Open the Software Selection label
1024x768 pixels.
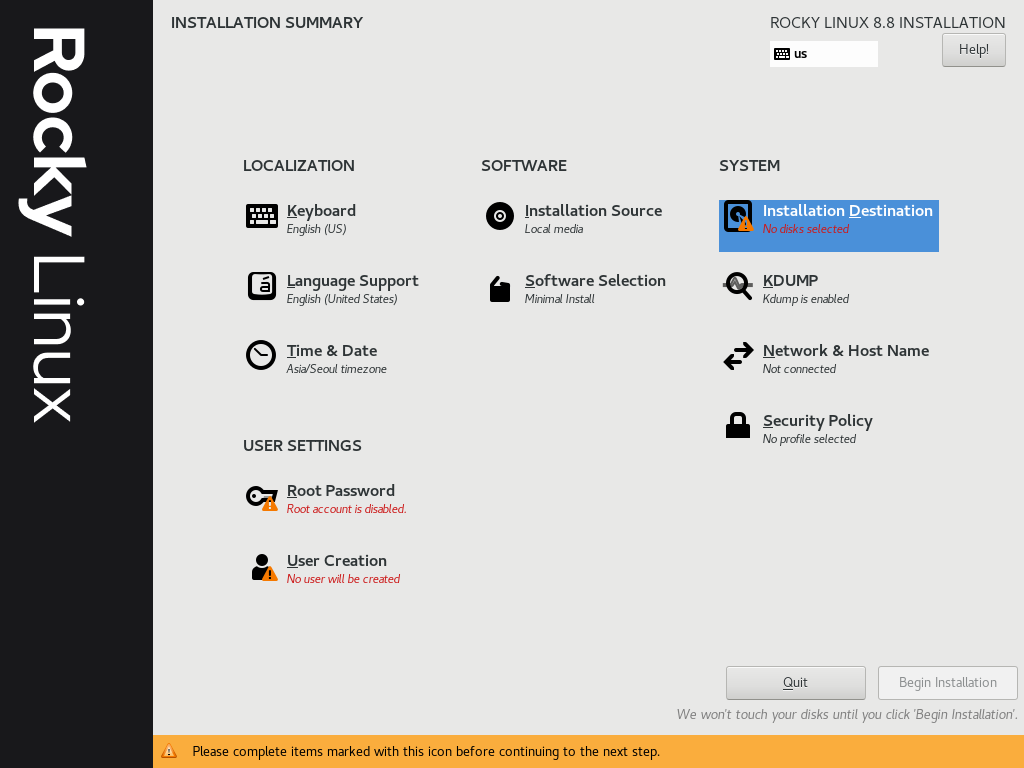pyautogui.click(x=596, y=281)
